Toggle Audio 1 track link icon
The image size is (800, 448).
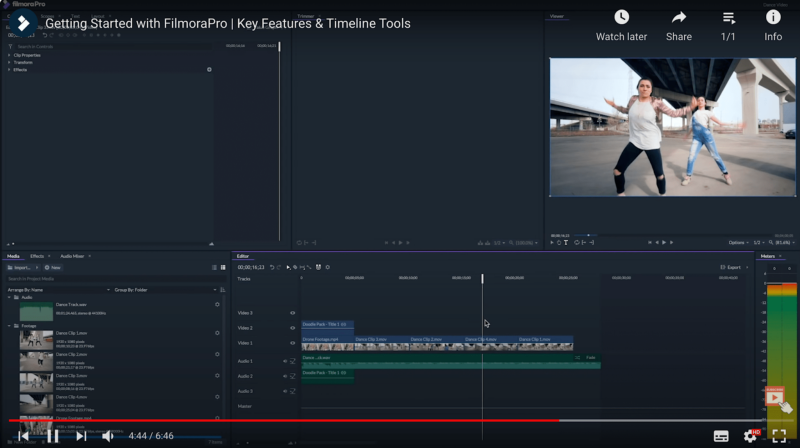click(293, 361)
